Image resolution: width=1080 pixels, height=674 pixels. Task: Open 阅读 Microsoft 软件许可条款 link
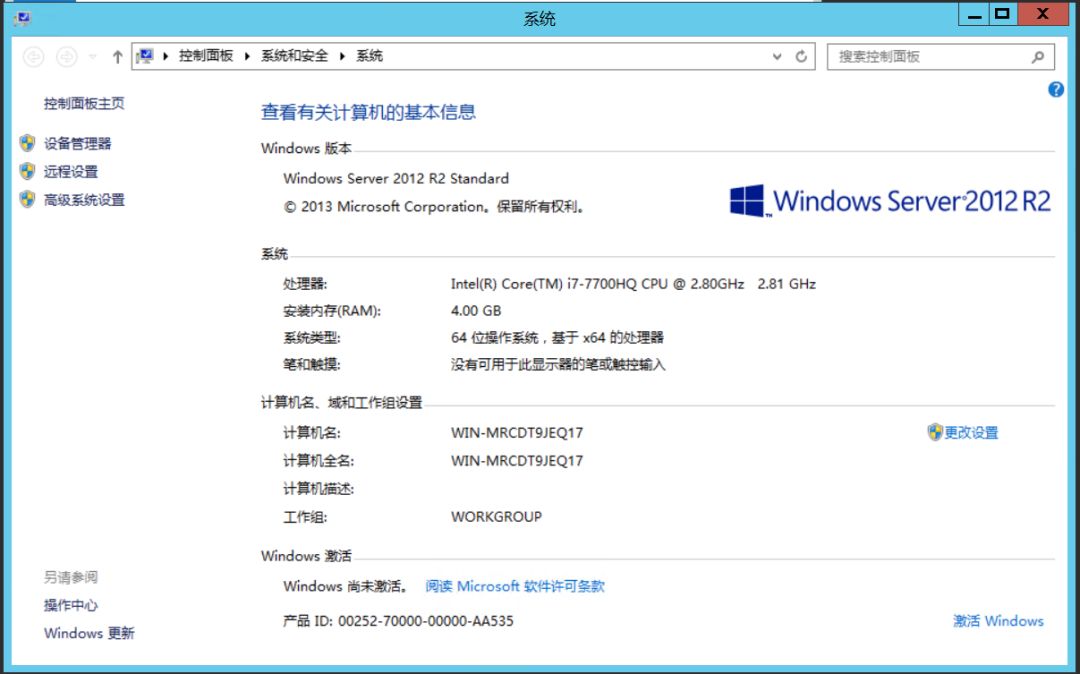click(515, 586)
